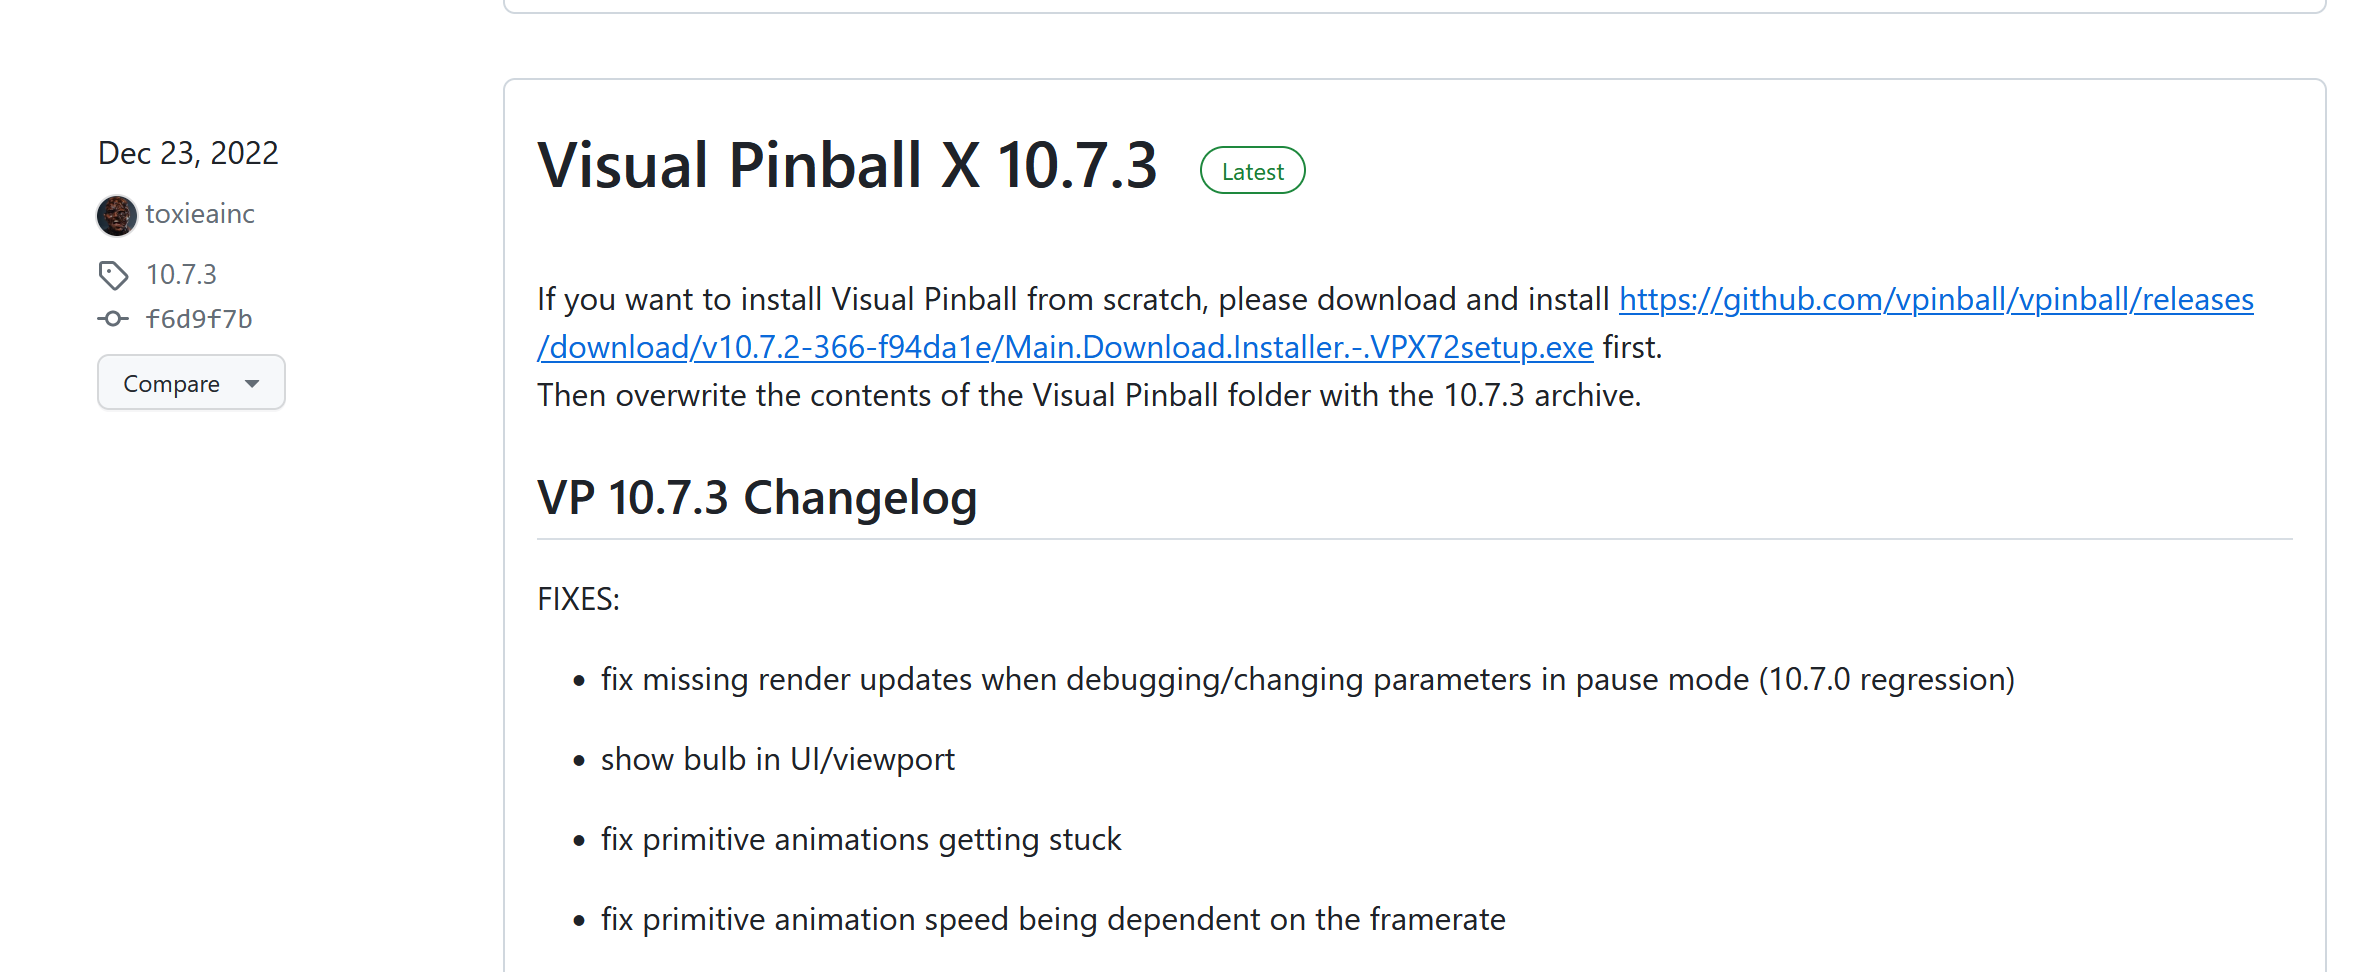Screen dimensions: 2380x972
Task: Click the tag icon beside 10.7.3
Action: coord(113,275)
